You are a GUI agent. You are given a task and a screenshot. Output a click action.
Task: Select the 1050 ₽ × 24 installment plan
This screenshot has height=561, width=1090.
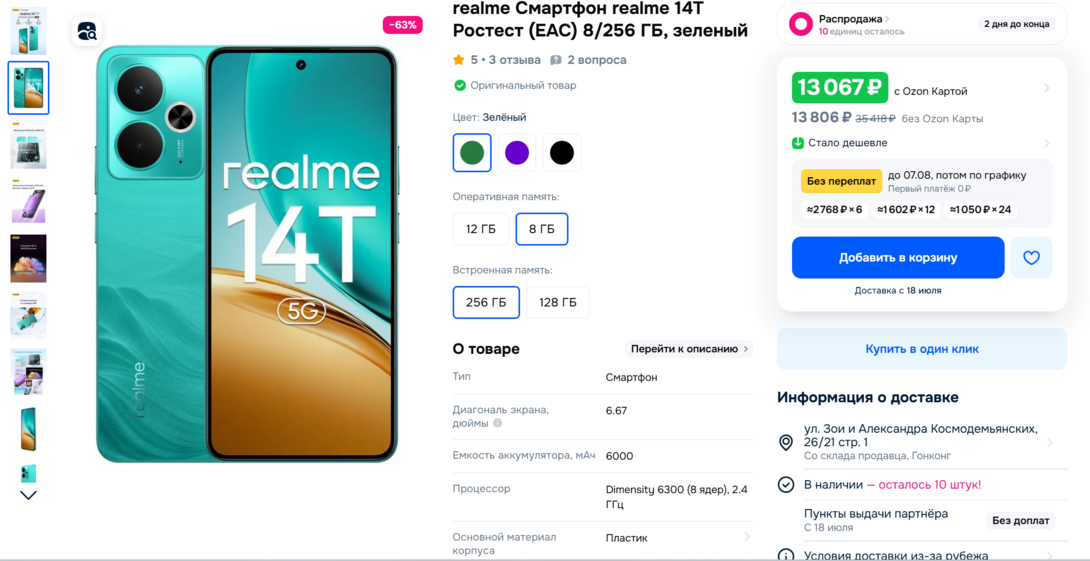[x=980, y=209]
